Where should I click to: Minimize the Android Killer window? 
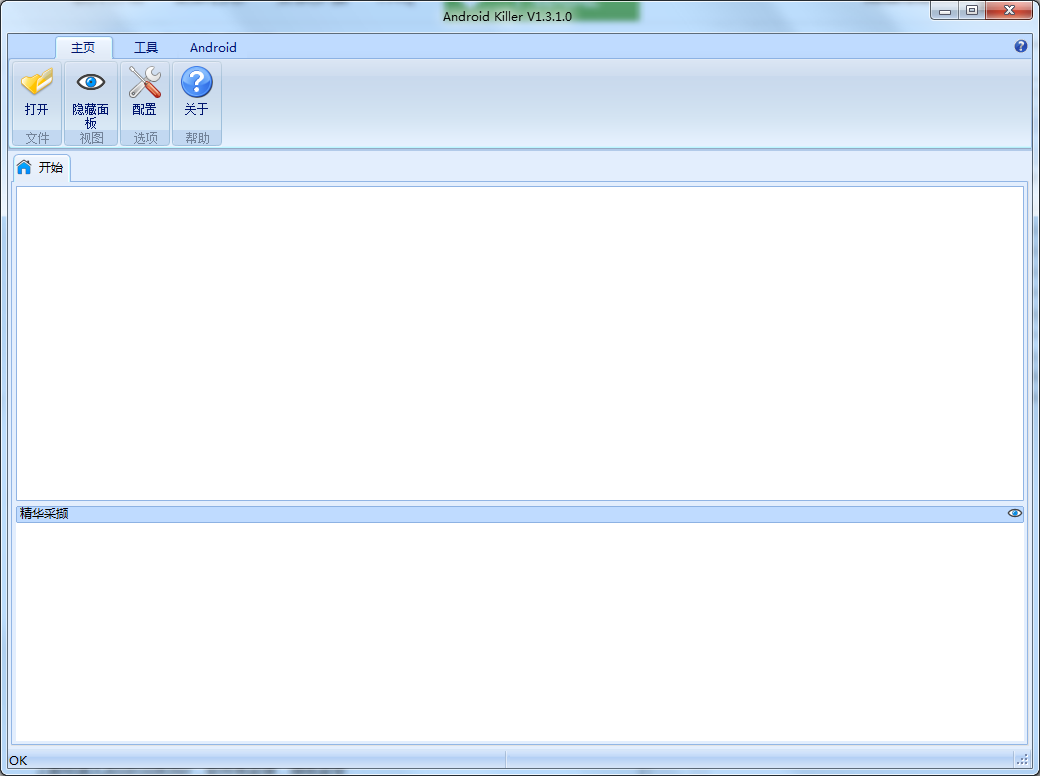pyautogui.click(x=945, y=11)
